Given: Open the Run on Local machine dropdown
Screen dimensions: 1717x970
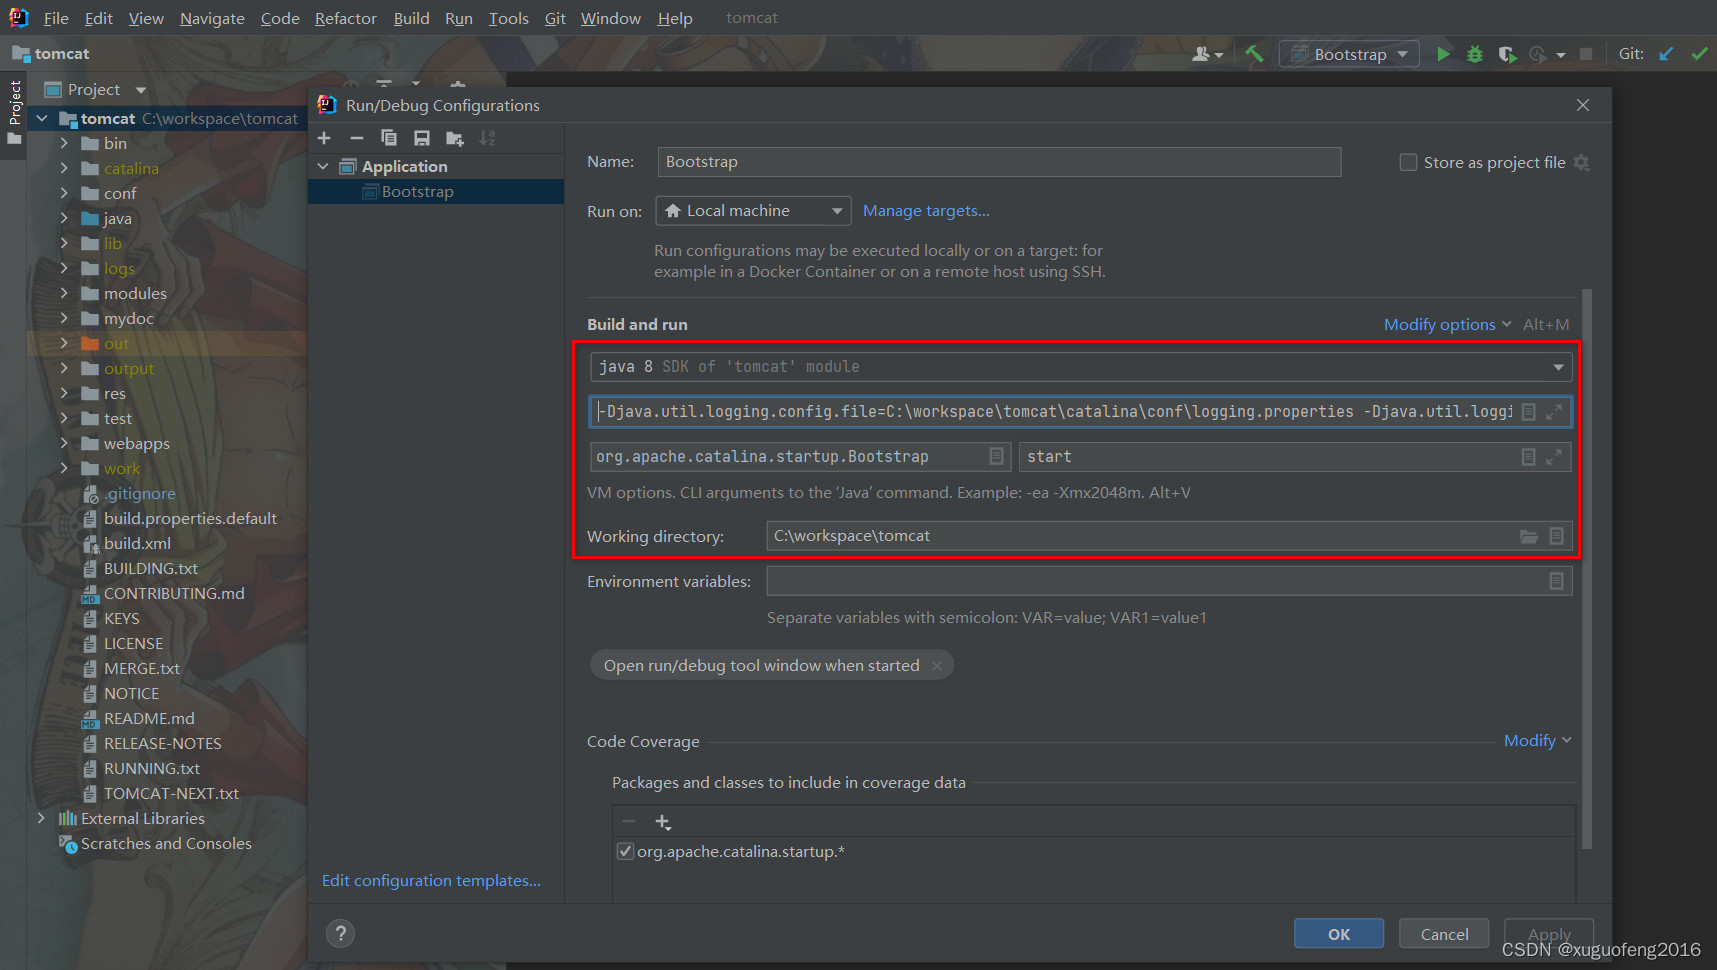Looking at the screenshot, I should (753, 211).
